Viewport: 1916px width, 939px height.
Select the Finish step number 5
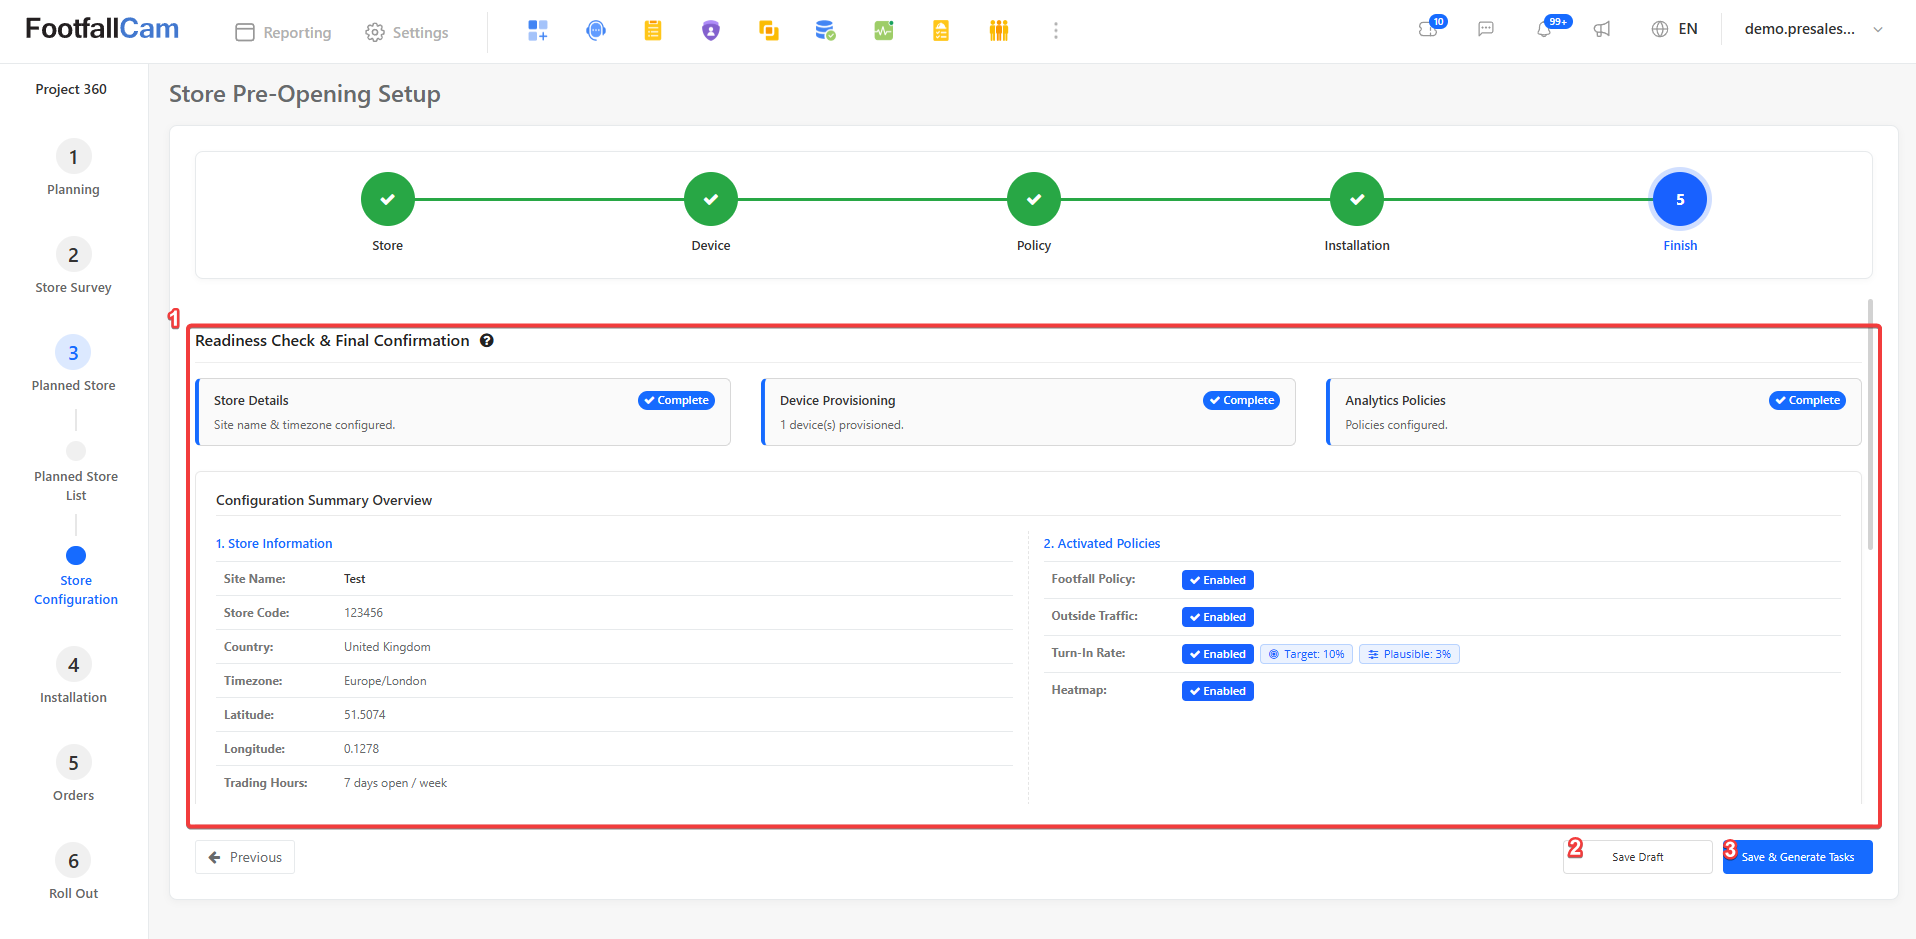(1680, 200)
